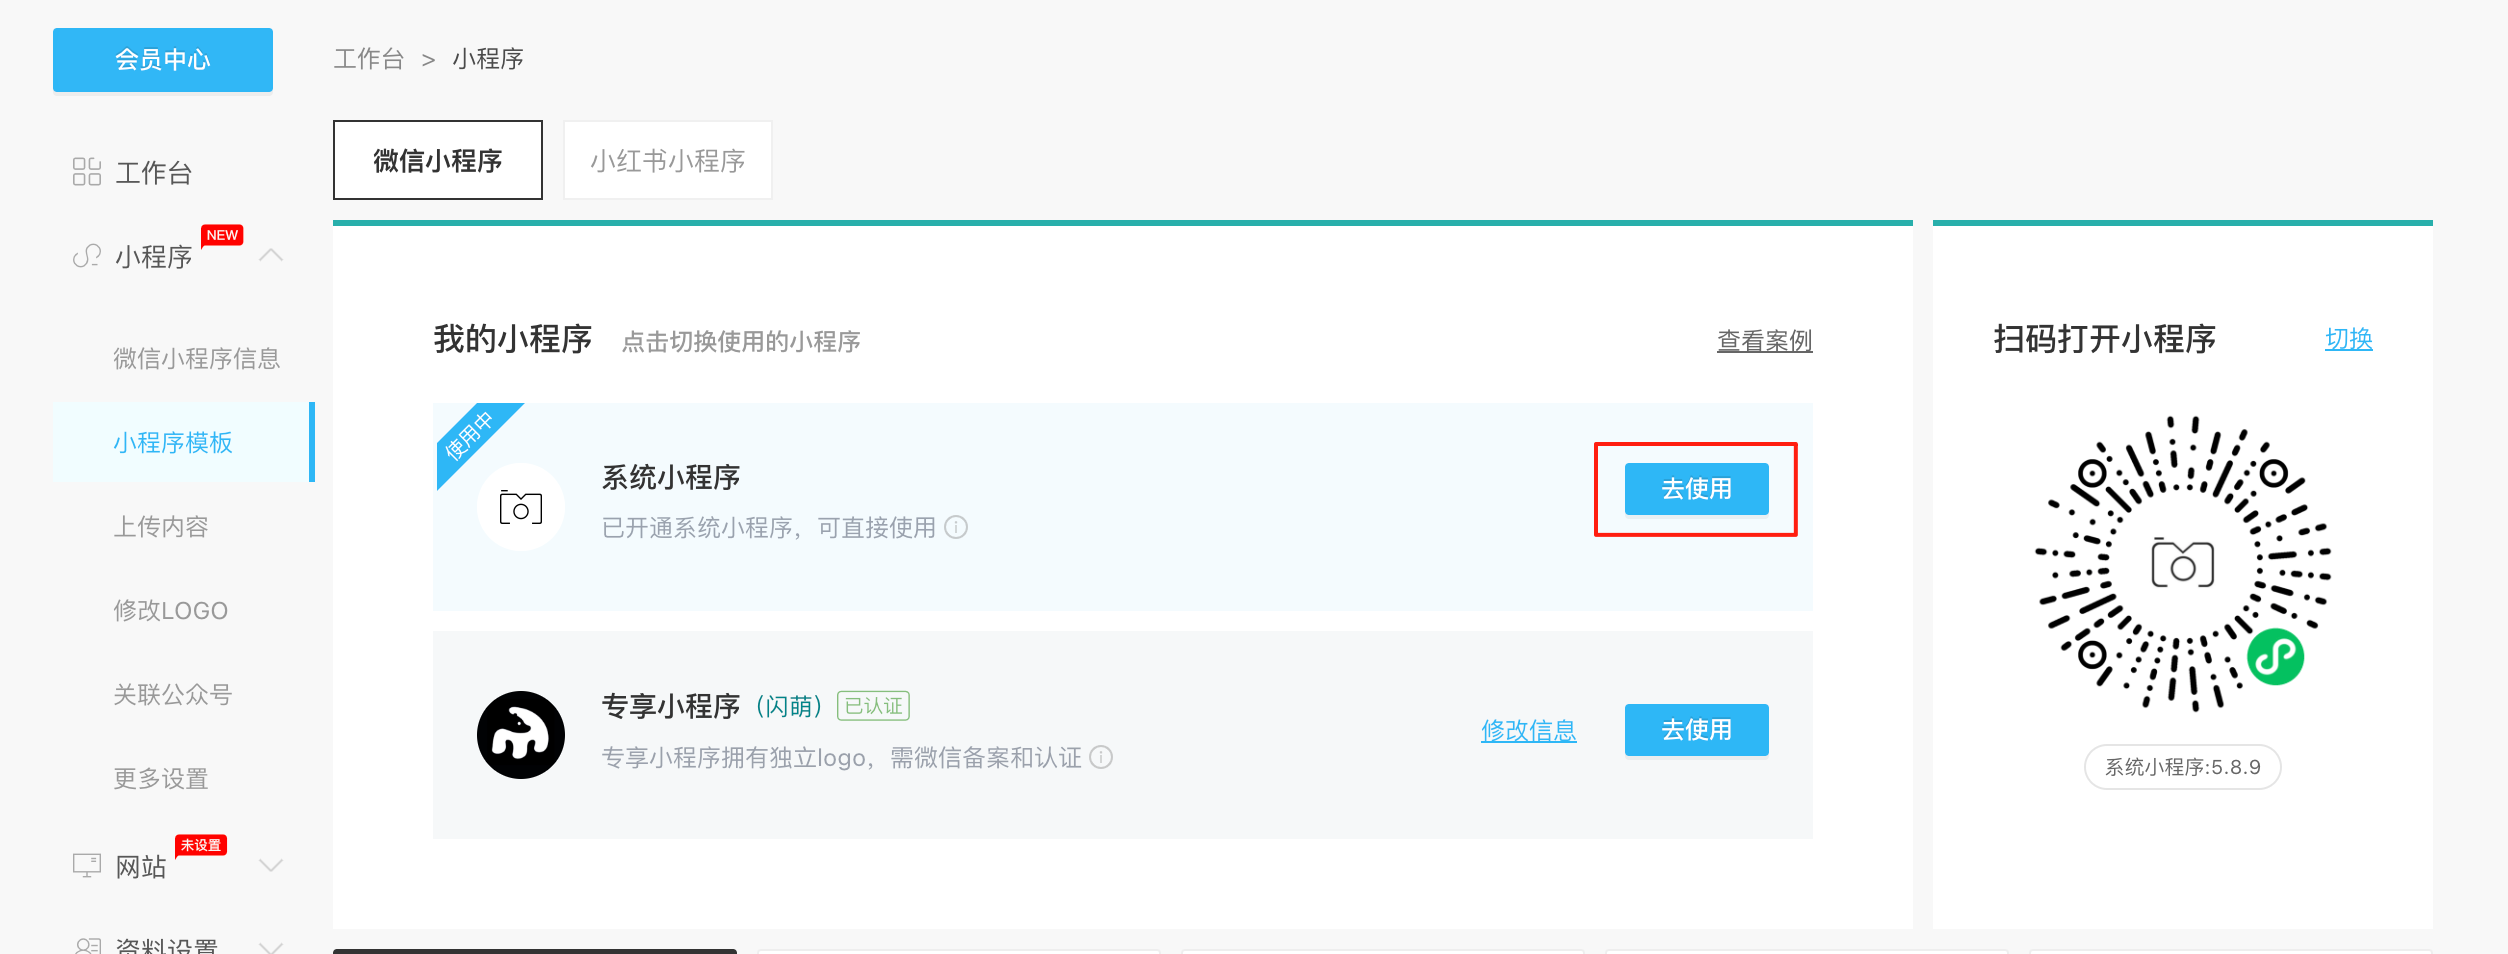This screenshot has height=954, width=2508.
Task: Open 工作台 in the sidebar
Action: (154, 172)
